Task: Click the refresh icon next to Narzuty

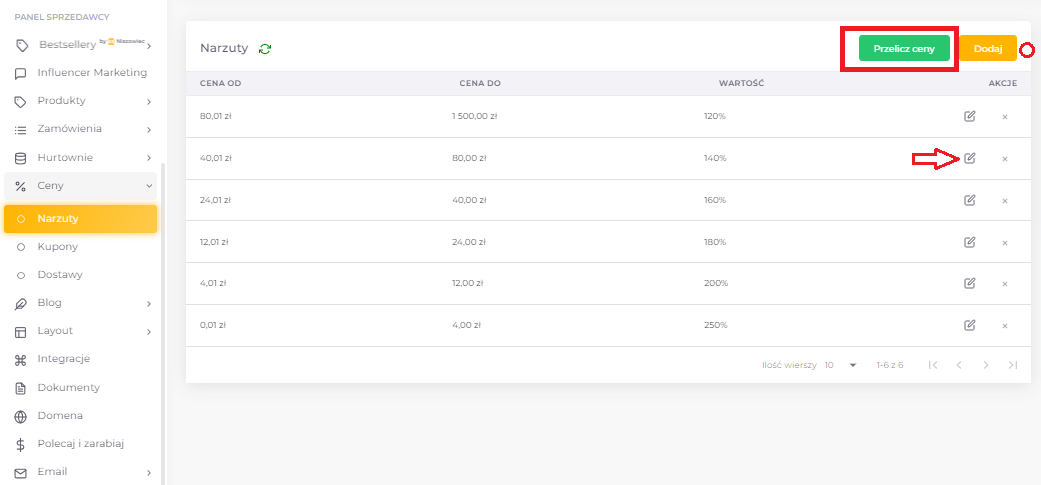Action: tap(265, 48)
